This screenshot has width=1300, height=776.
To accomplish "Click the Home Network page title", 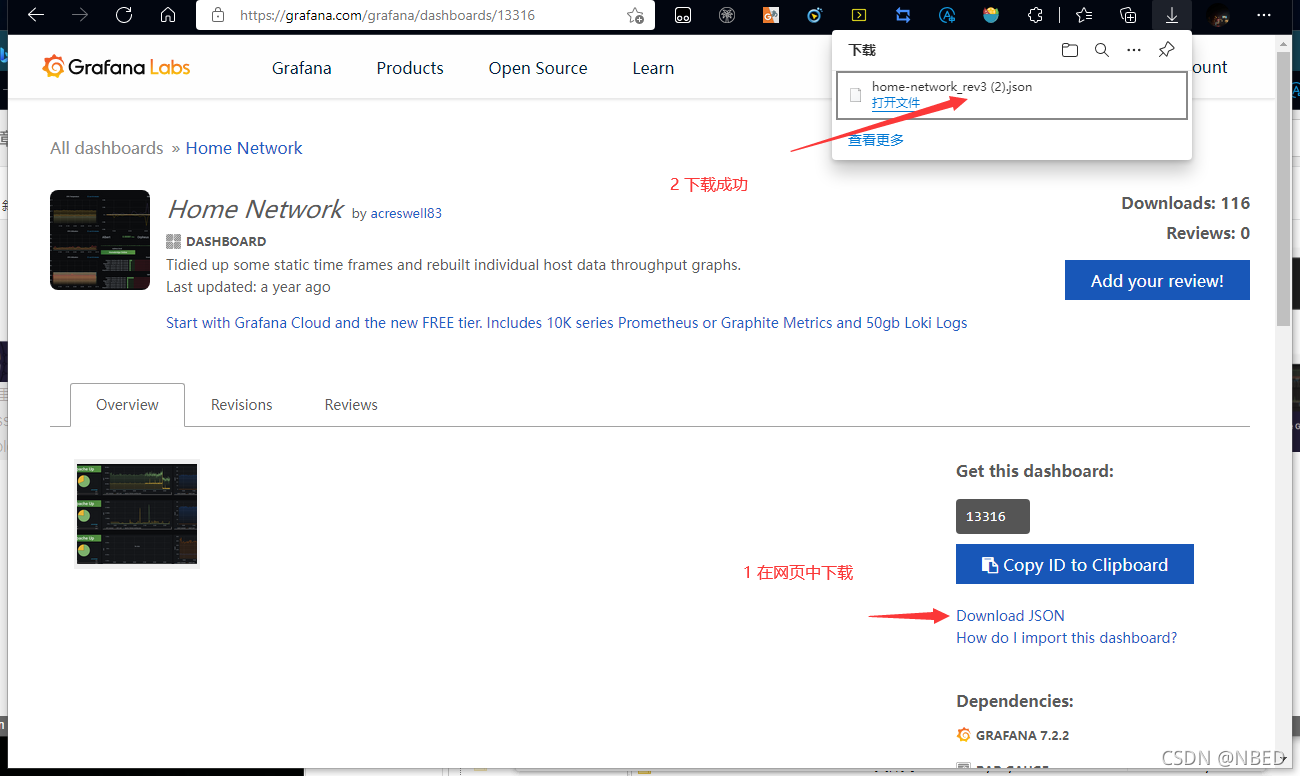I will click(255, 209).
